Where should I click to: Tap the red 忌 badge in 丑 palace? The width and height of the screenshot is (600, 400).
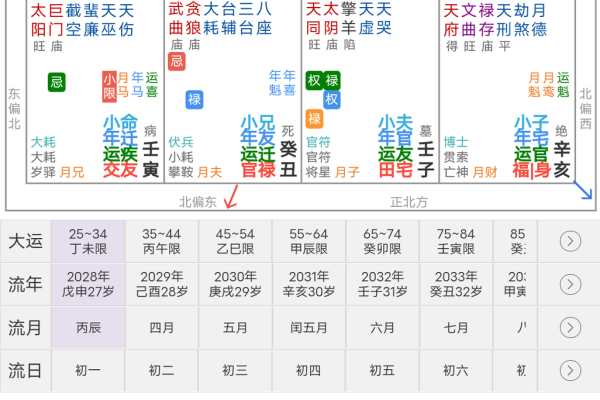pos(177,61)
